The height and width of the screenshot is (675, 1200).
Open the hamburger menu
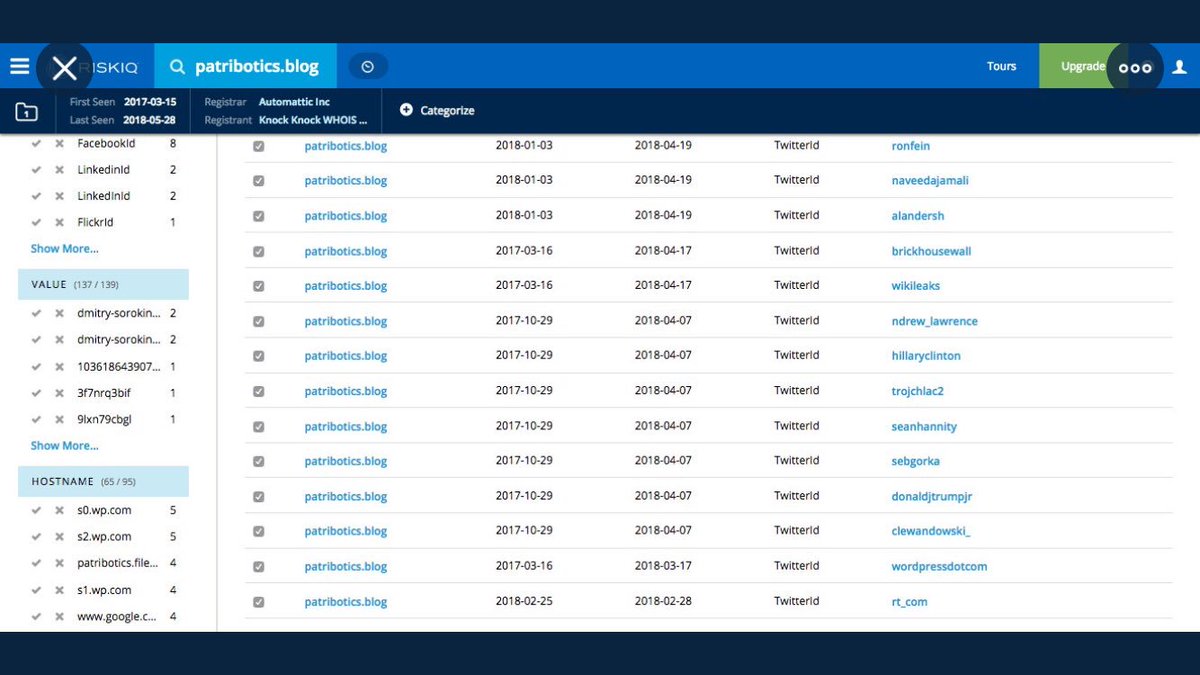[19, 67]
